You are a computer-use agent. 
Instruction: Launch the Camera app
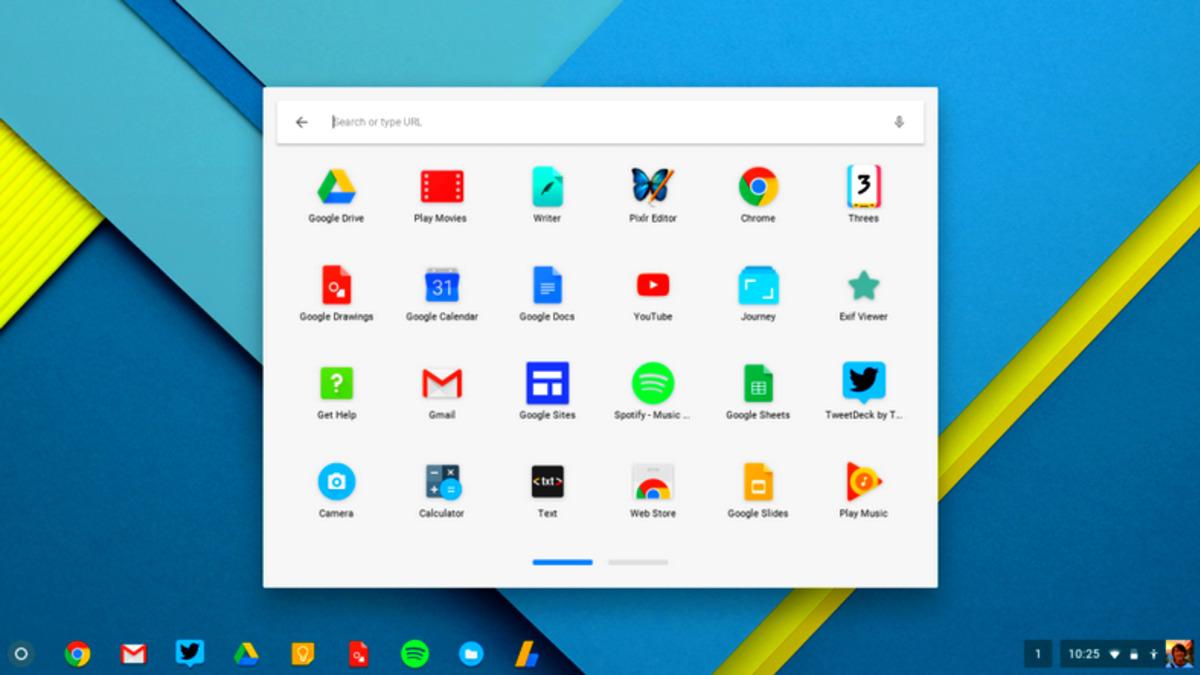tap(336, 482)
